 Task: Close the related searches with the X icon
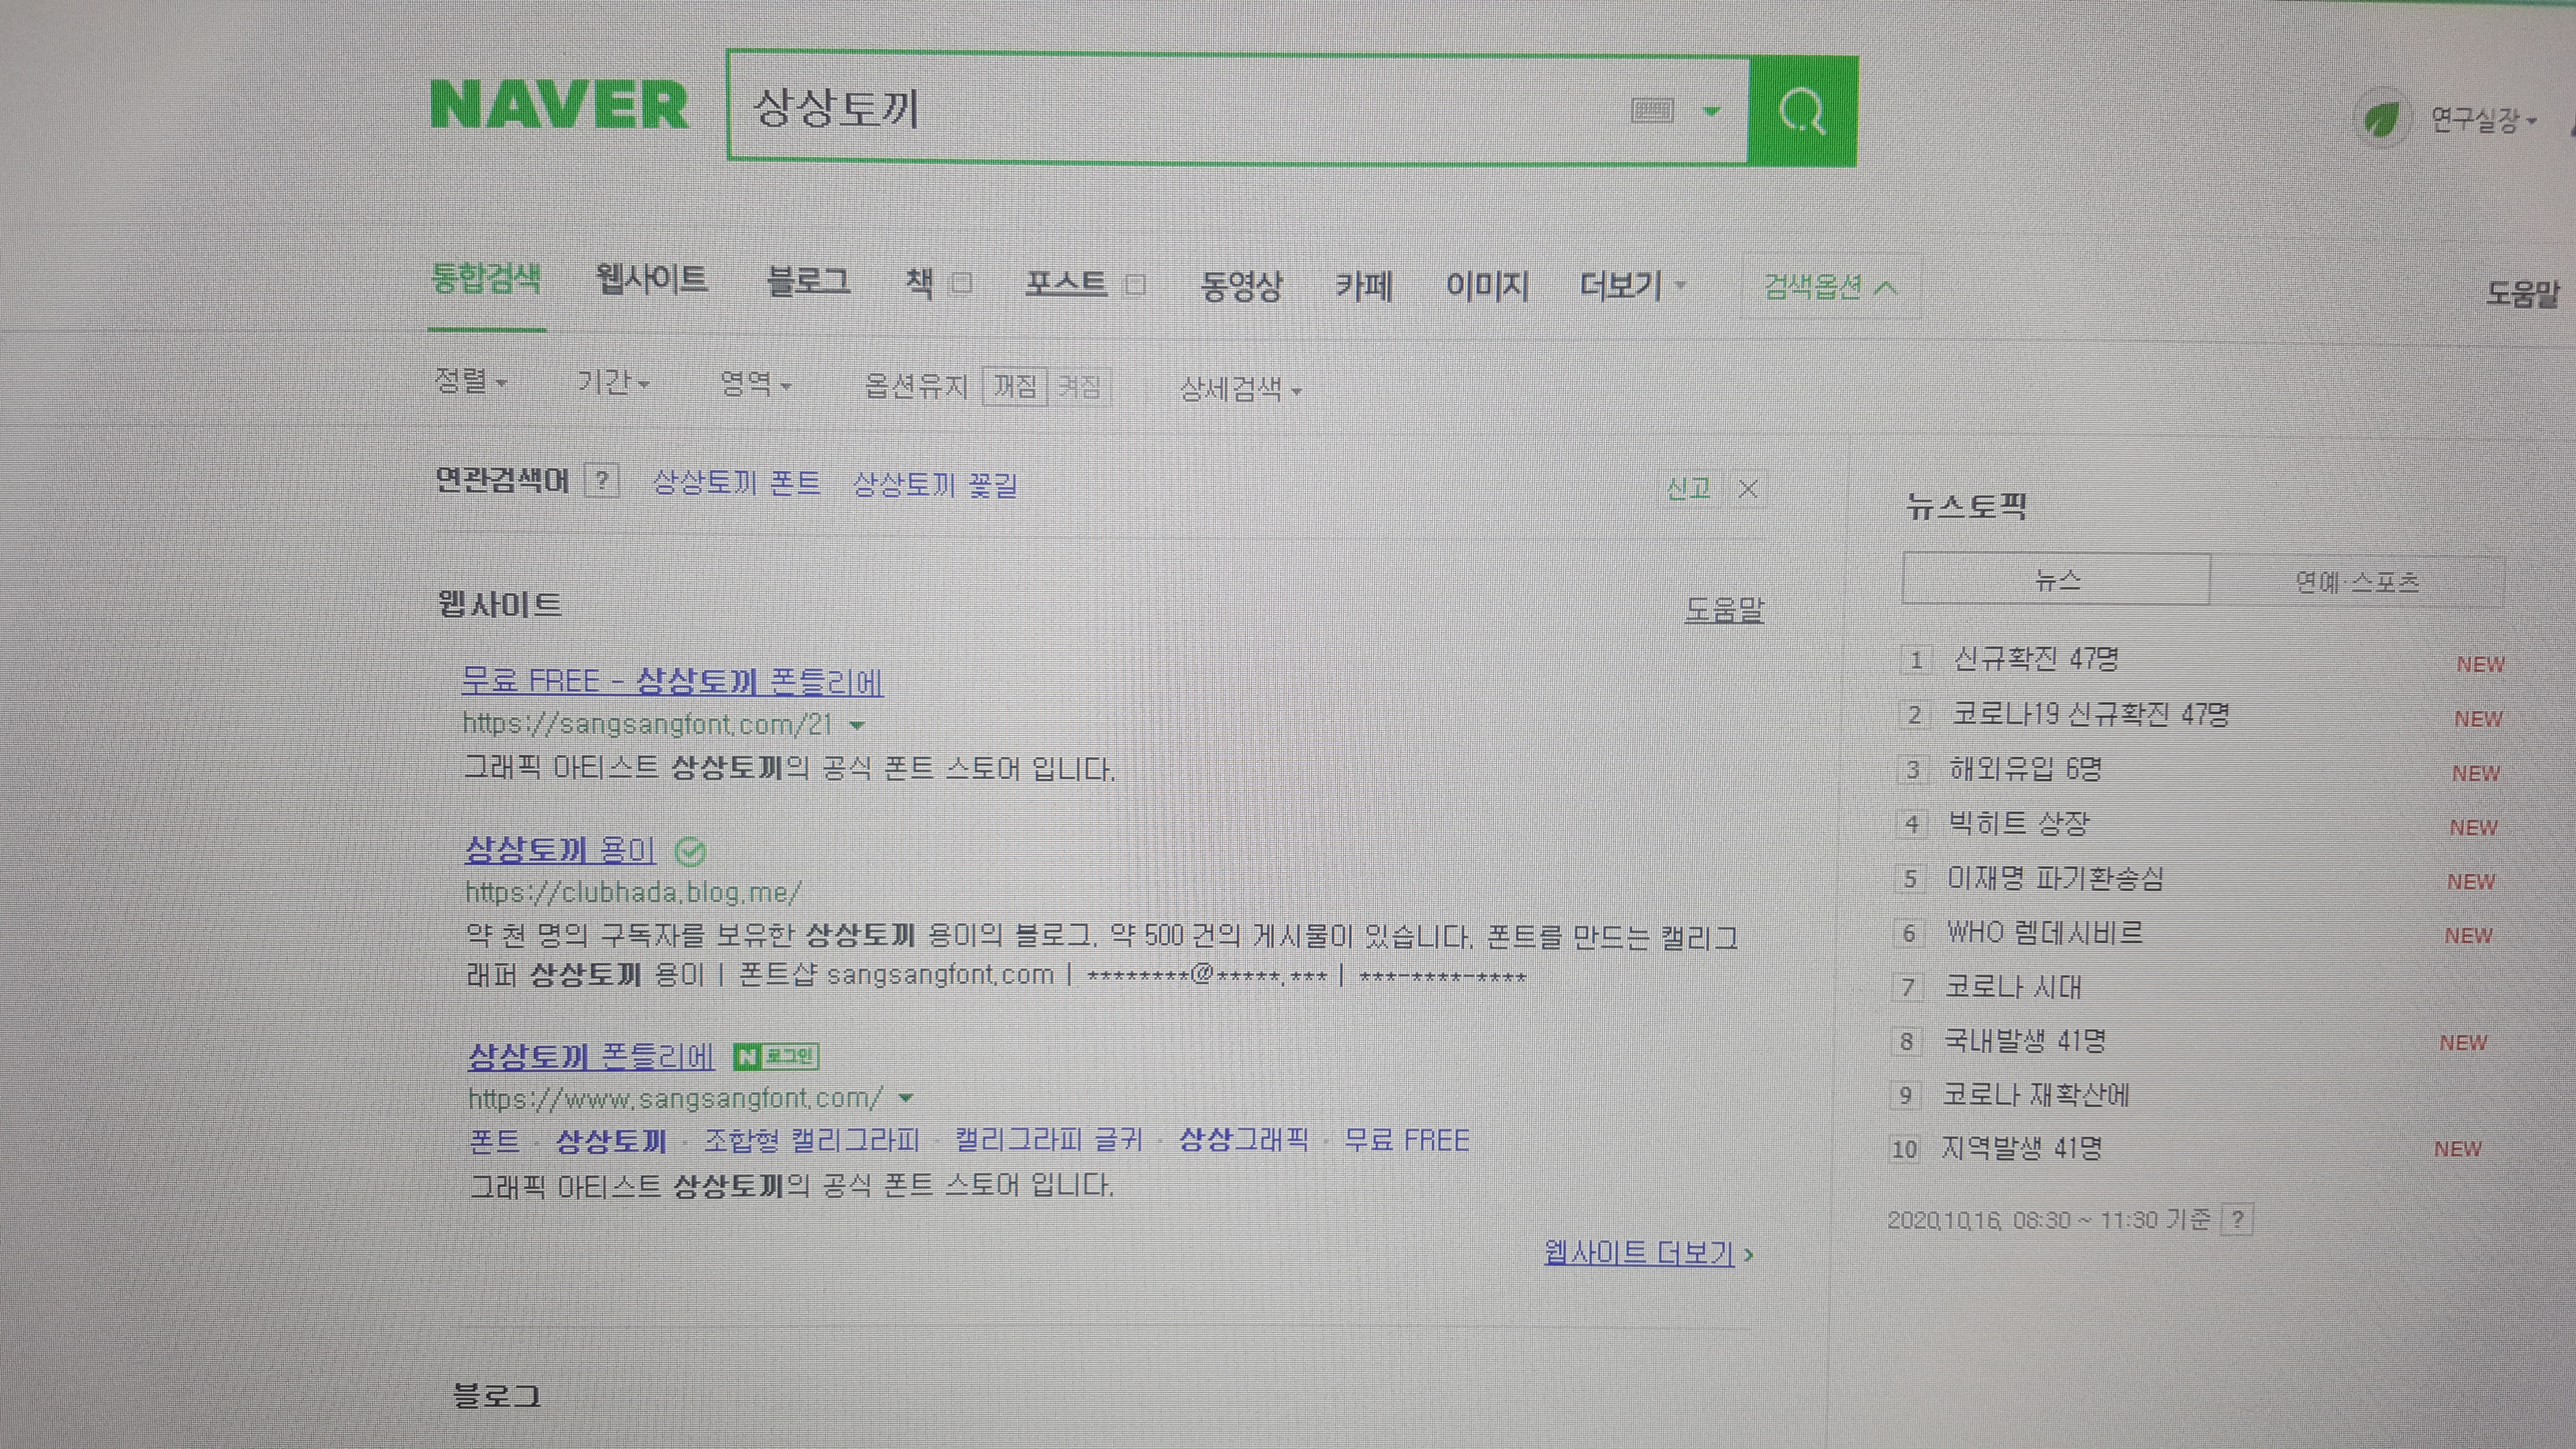coord(1748,489)
